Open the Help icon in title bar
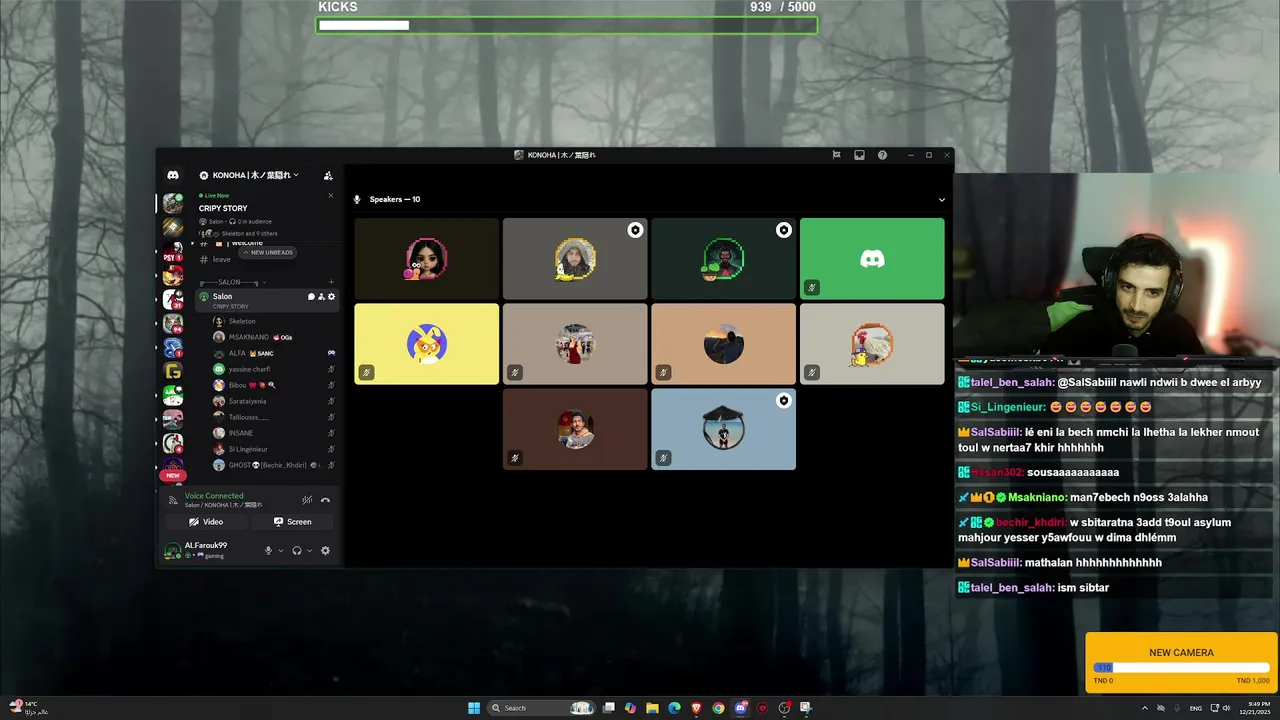The image size is (1280, 720). [882, 155]
